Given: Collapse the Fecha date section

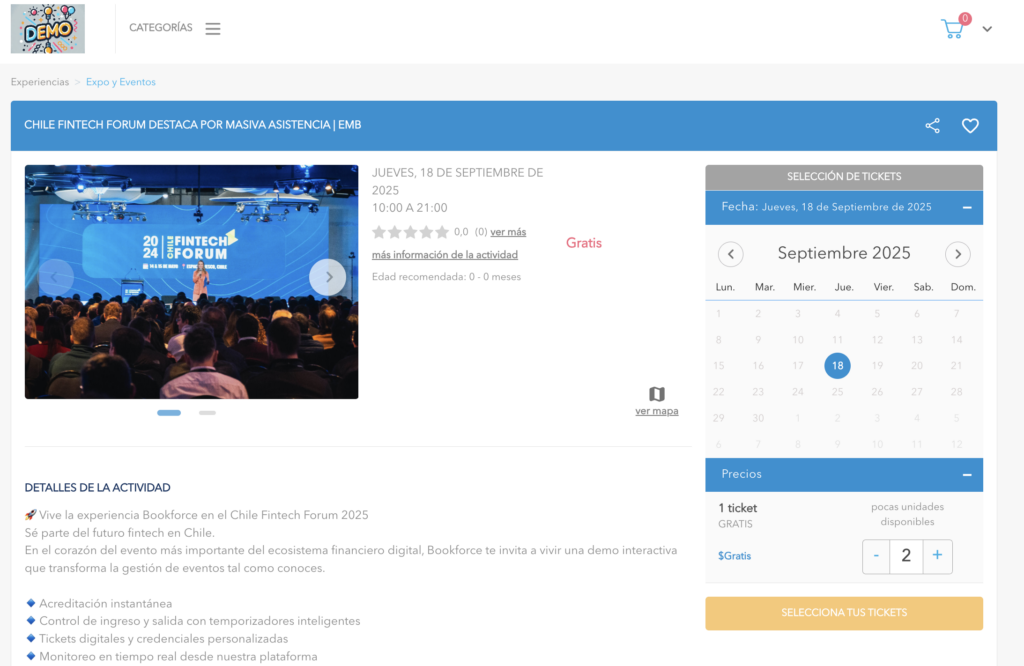Looking at the screenshot, I should 967,208.
